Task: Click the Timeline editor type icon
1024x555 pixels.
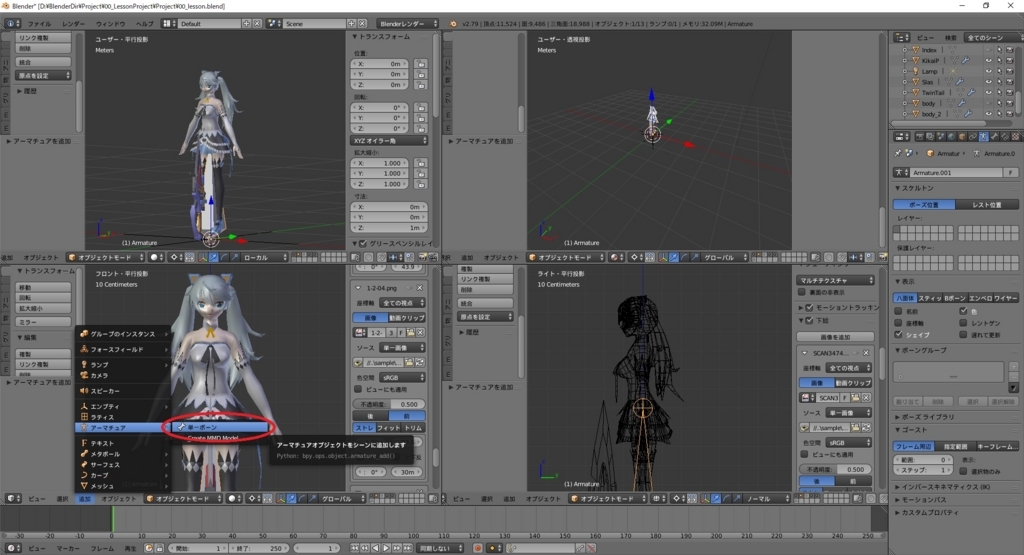Action: tap(12, 548)
